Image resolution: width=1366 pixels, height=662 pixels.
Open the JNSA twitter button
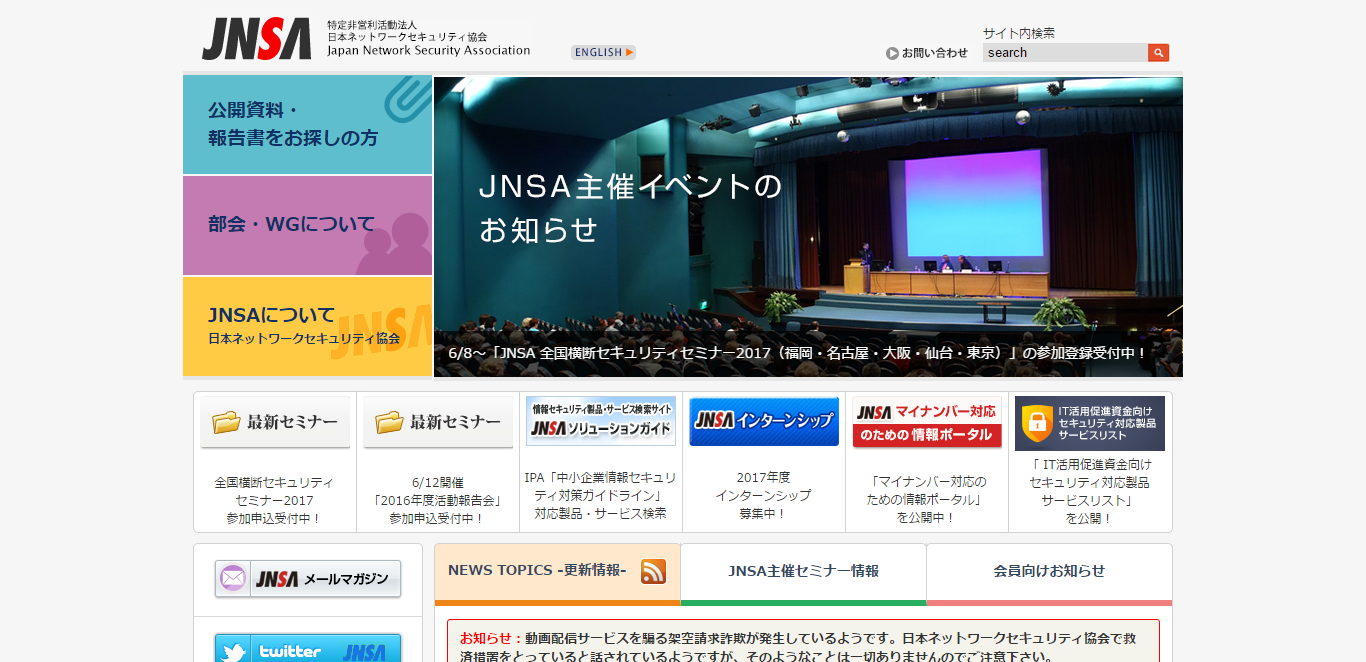[308, 650]
